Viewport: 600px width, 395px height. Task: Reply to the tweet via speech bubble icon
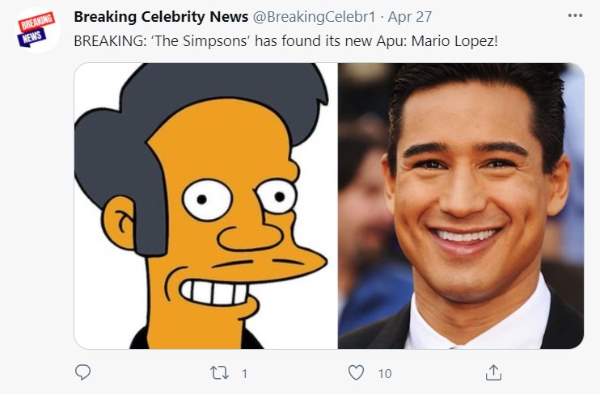[x=83, y=372]
